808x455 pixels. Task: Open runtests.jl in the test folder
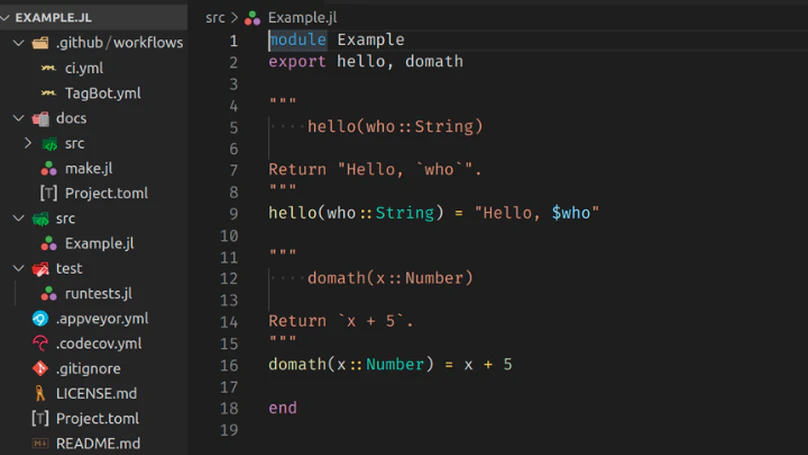[x=98, y=293]
